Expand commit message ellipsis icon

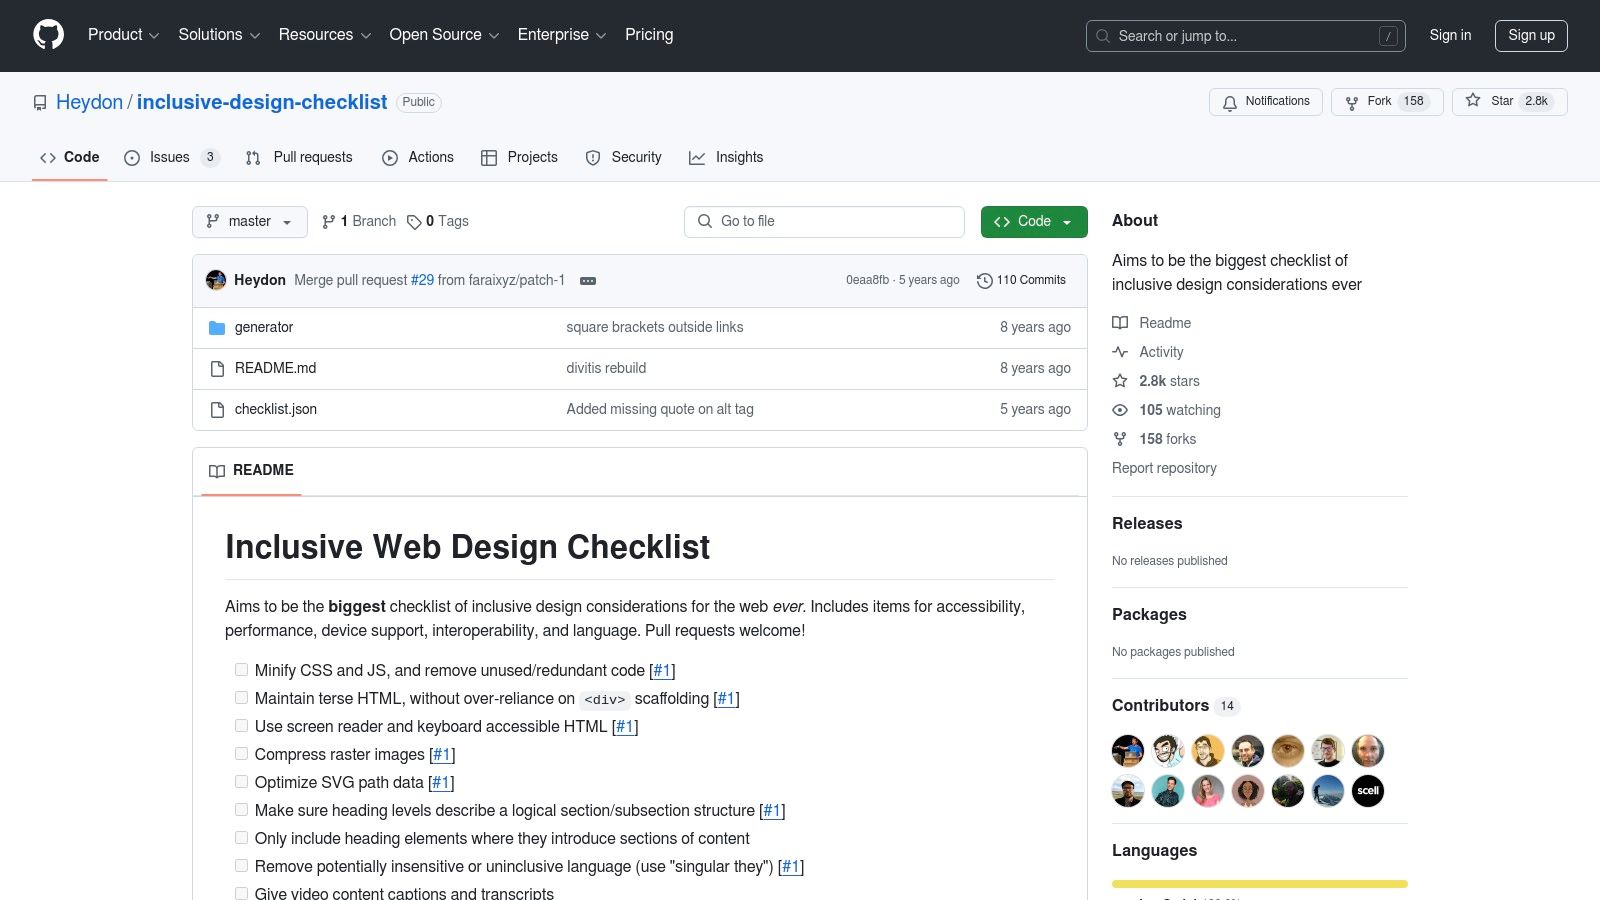click(588, 281)
